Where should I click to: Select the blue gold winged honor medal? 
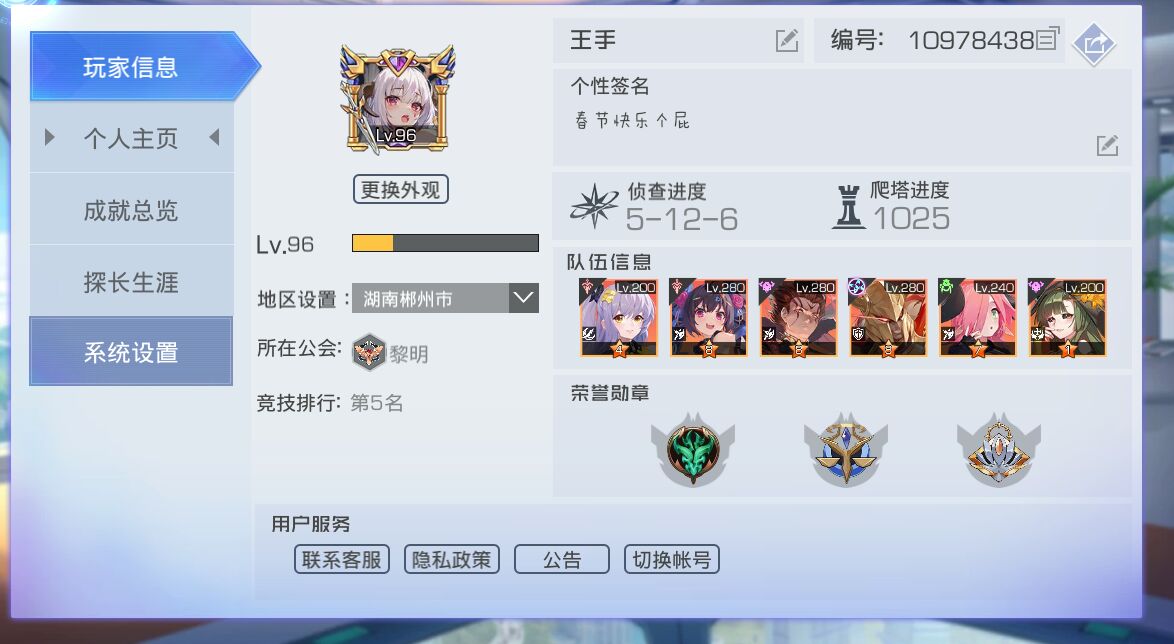pyautogui.click(x=845, y=450)
